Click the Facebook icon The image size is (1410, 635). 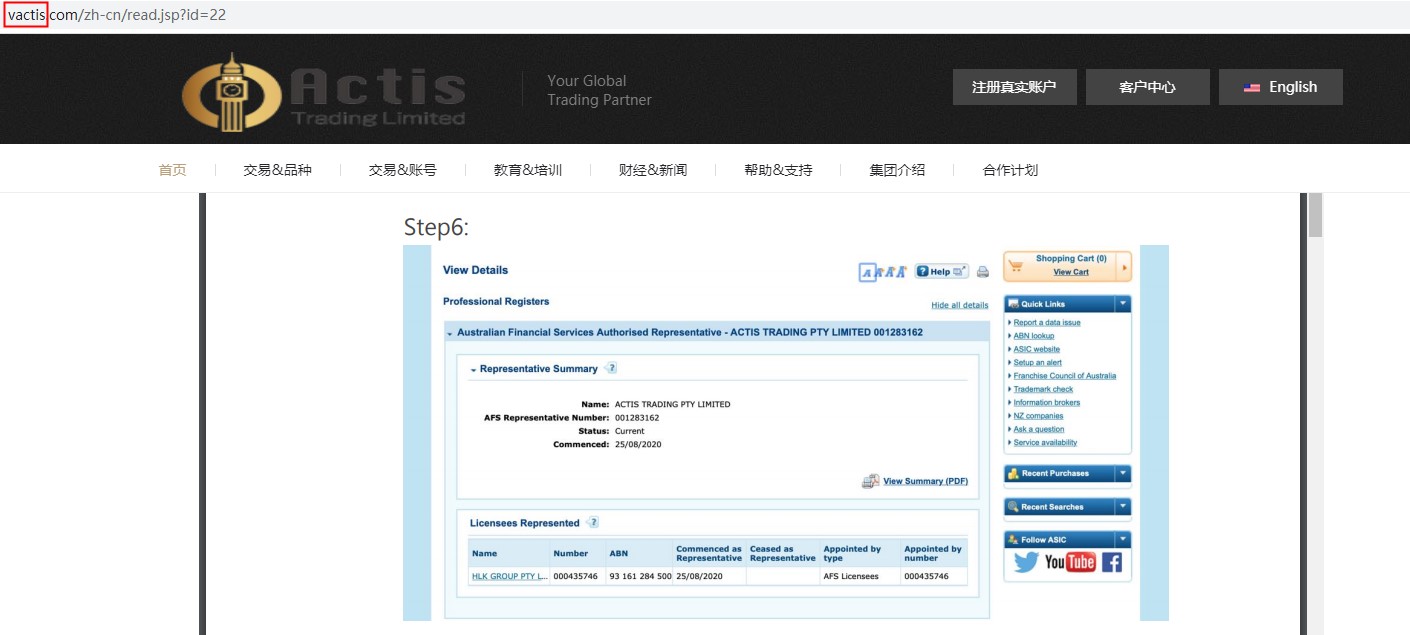tap(1112, 562)
